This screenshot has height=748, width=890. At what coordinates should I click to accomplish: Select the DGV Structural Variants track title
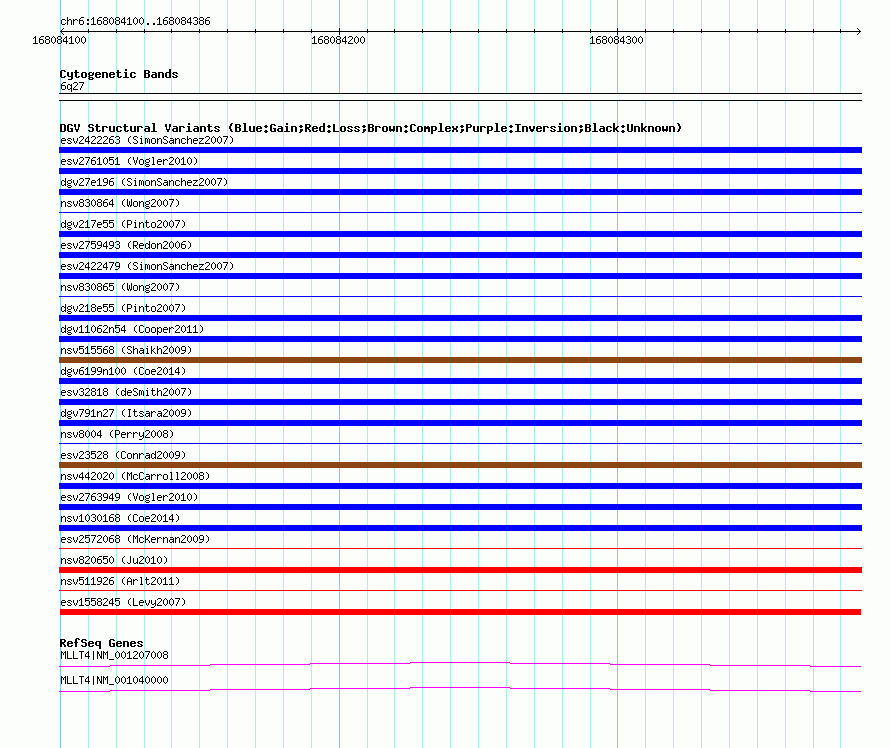[x=371, y=128]
